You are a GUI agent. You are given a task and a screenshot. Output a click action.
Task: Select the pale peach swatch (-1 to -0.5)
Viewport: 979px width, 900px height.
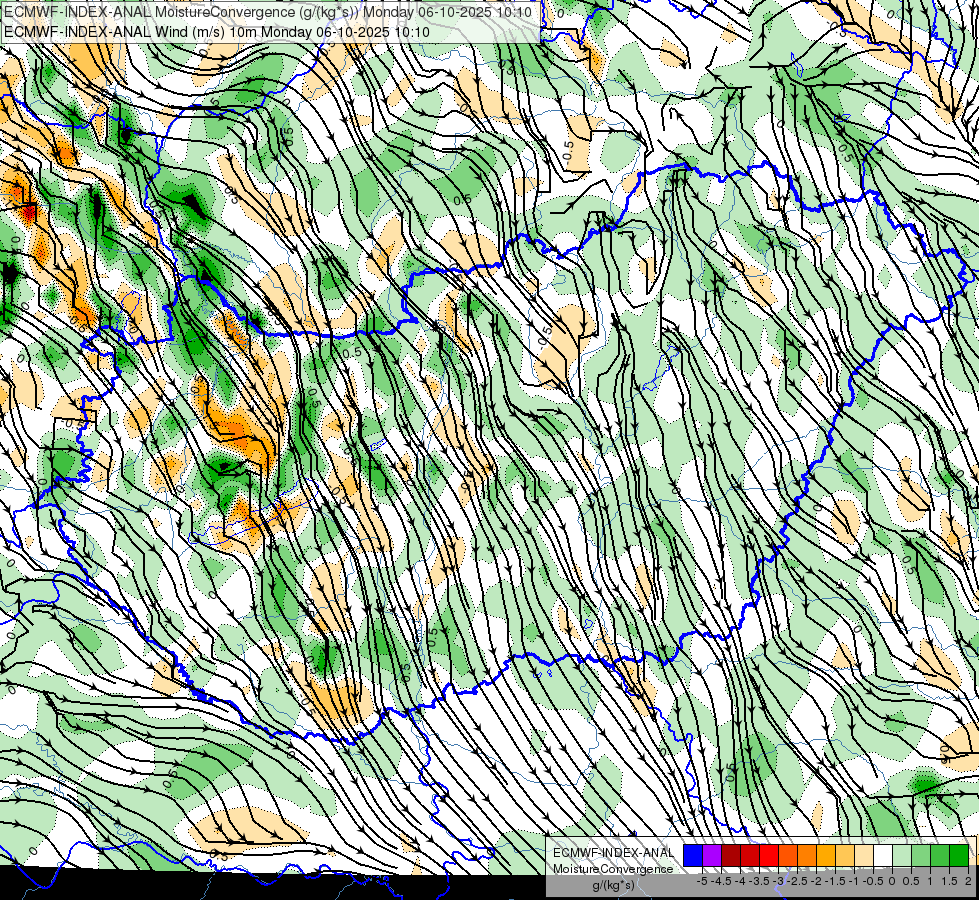click(864, 855)
